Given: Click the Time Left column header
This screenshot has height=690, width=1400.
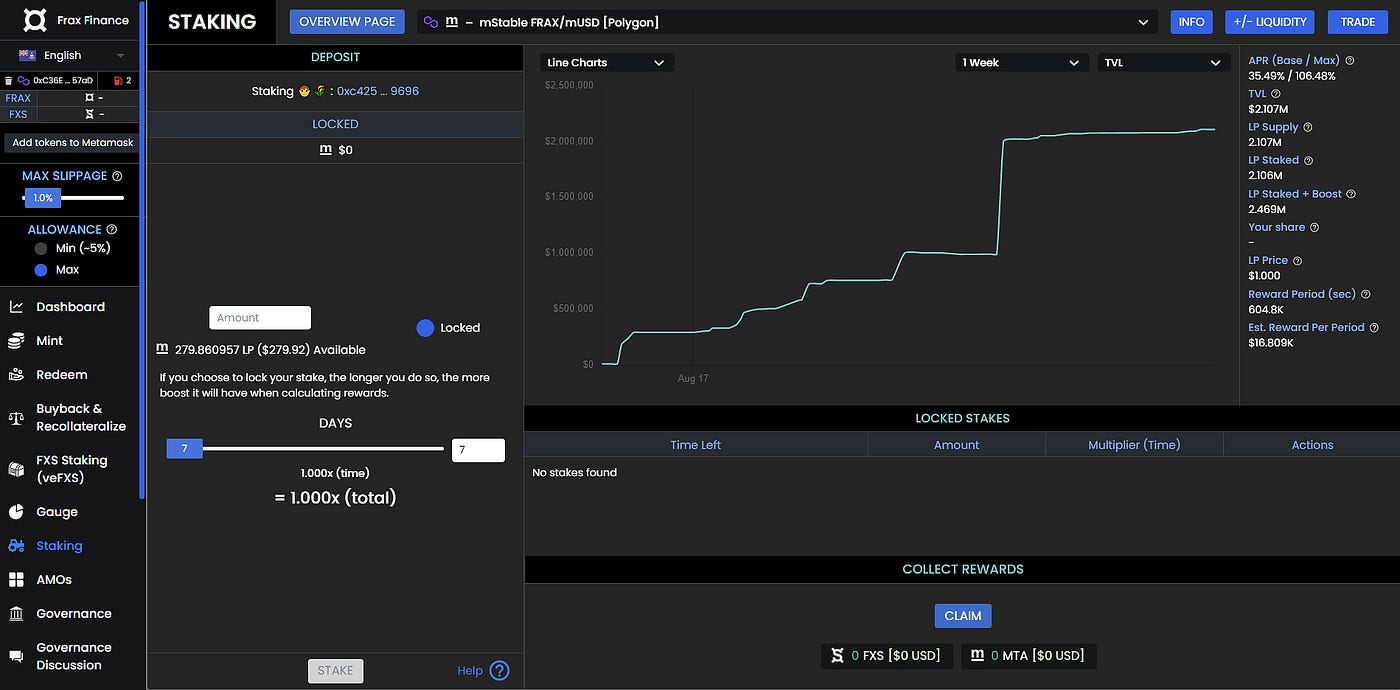Looking at the screenshot, I should [696, 445].
